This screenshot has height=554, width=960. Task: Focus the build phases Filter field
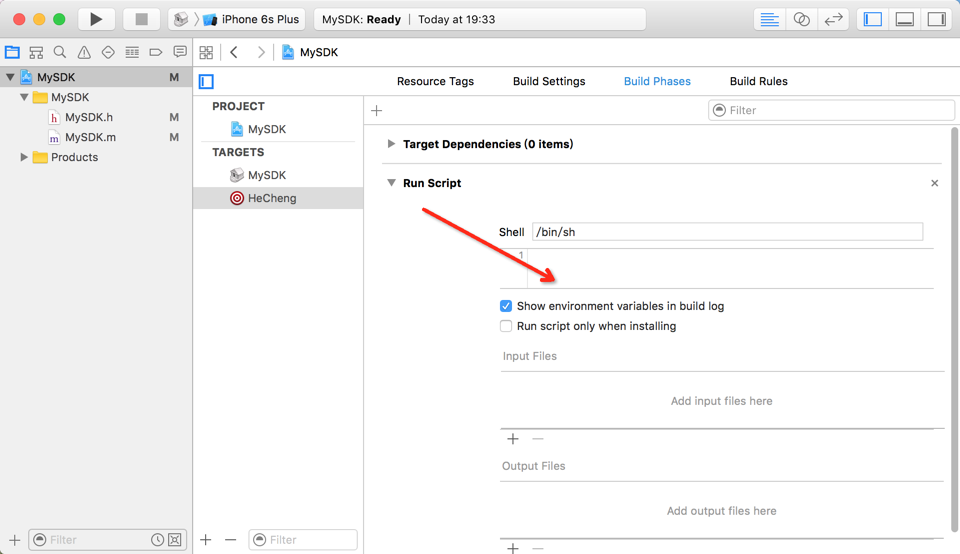[x=831, y=110]
